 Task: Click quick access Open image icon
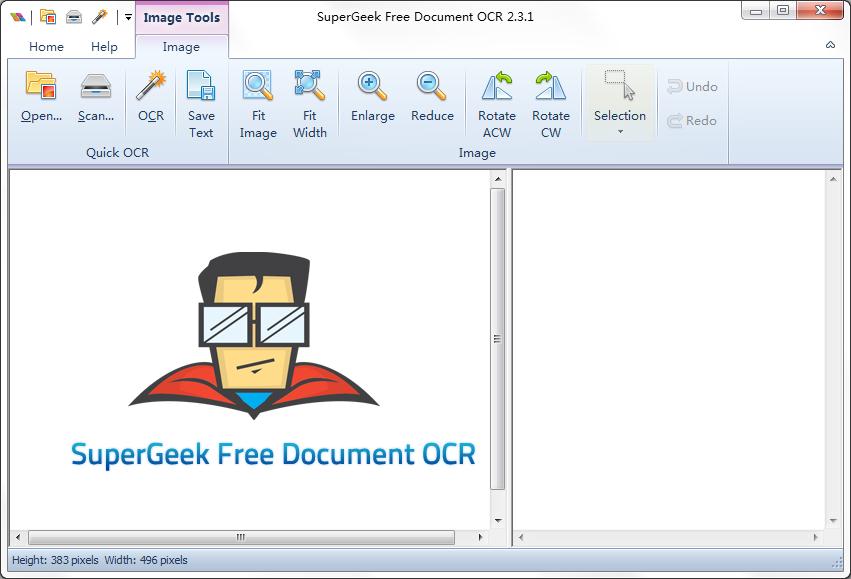pyautogui.click(x=48, y=17)
